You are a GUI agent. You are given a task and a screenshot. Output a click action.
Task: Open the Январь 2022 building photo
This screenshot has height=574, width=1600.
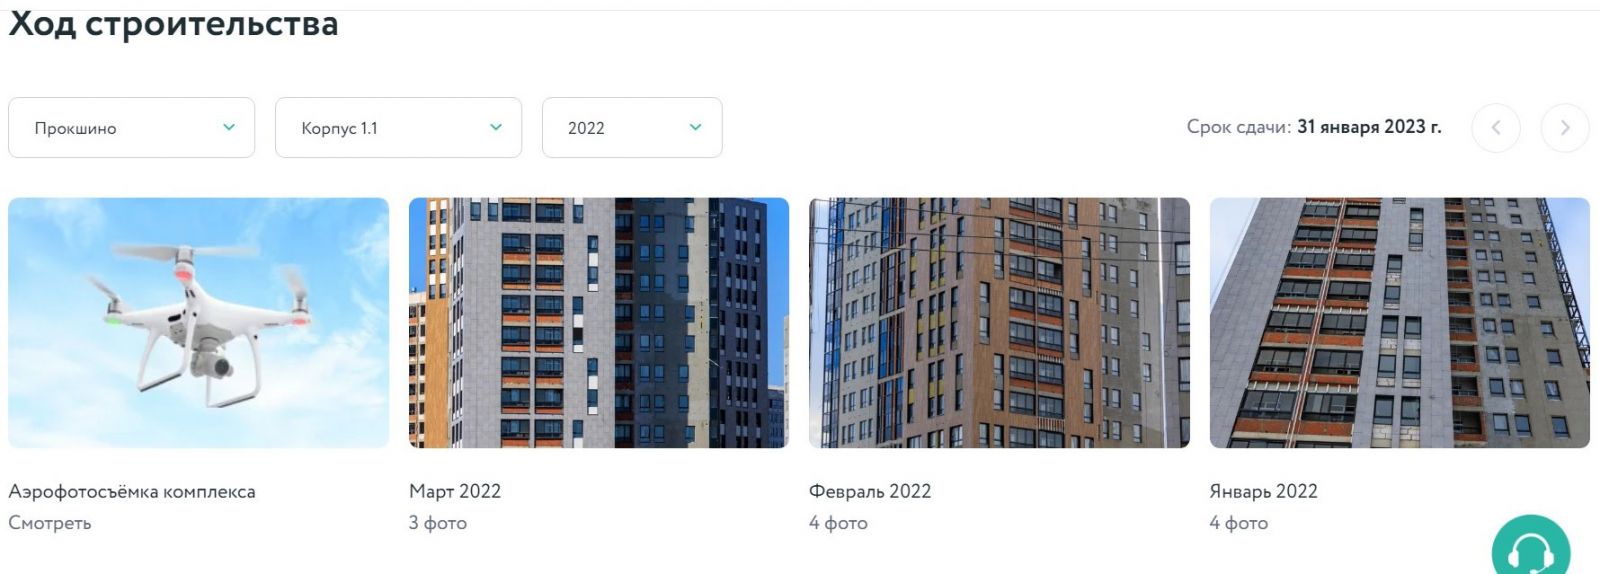pos(1400,323)
